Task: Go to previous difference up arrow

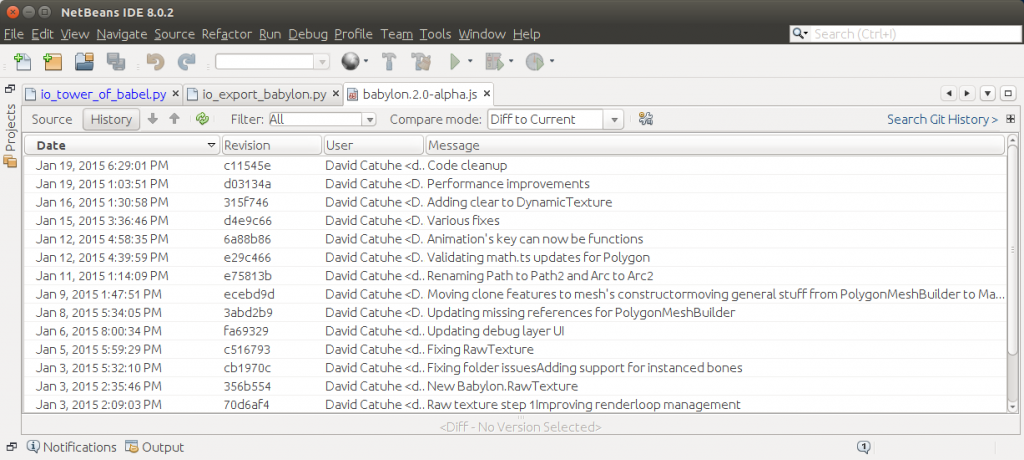Action: tap(174, 119)
